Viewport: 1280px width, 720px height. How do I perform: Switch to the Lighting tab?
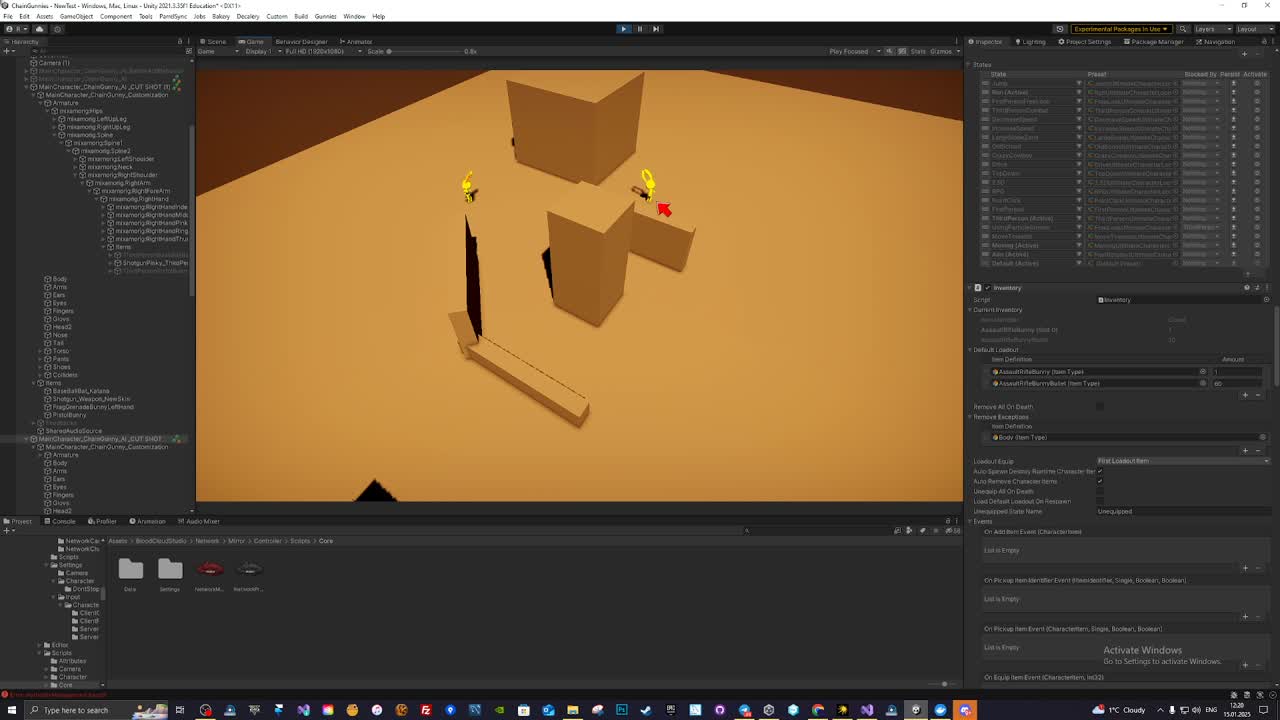1030,41
